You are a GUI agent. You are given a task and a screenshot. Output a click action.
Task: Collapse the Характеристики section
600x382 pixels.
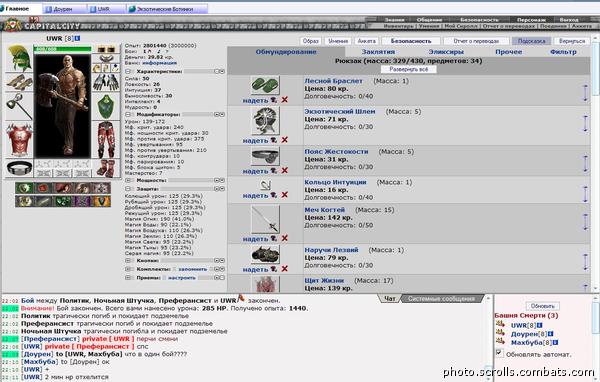coord(128,72)
